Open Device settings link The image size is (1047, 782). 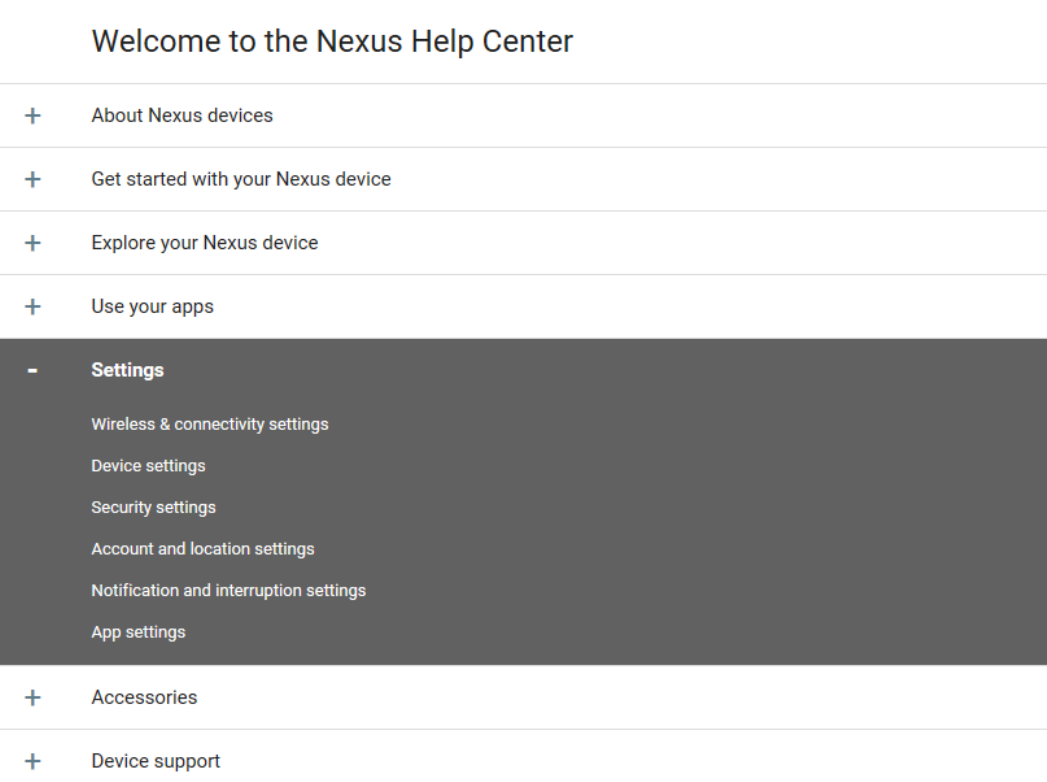pyautogui.click(x=148, y=465)
